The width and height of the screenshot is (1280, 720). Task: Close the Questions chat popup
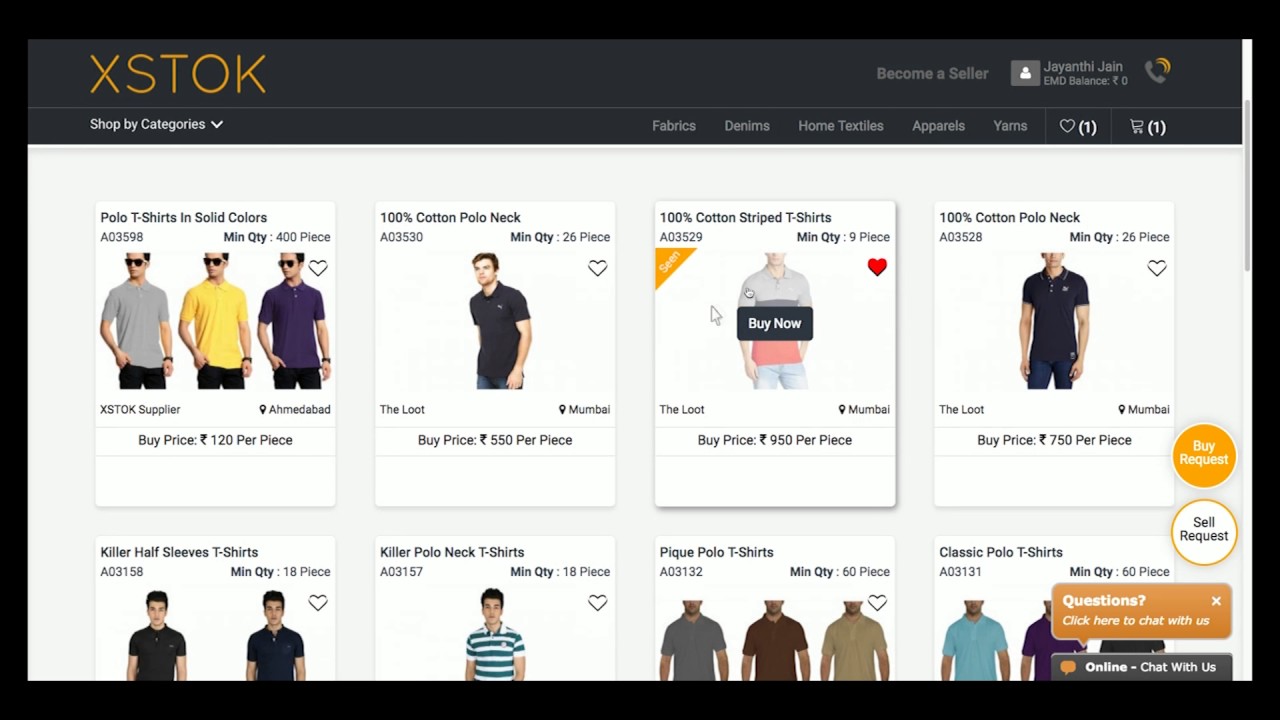(x=1216, y=601)
